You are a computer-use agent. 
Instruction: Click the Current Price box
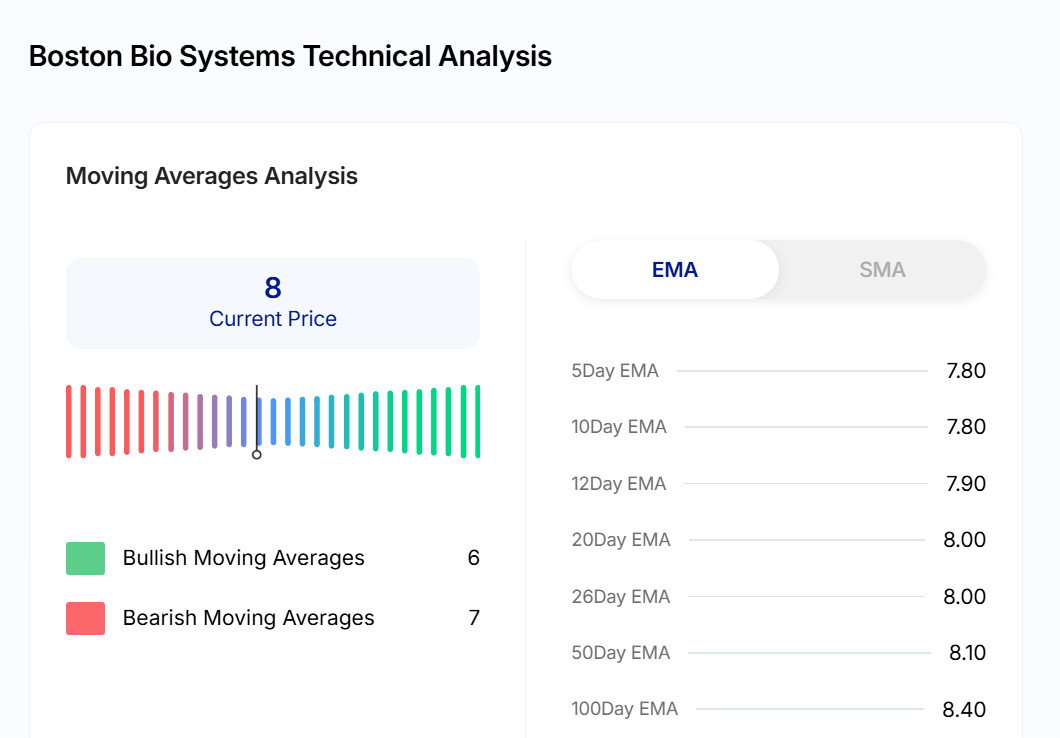tap(272, 303)
